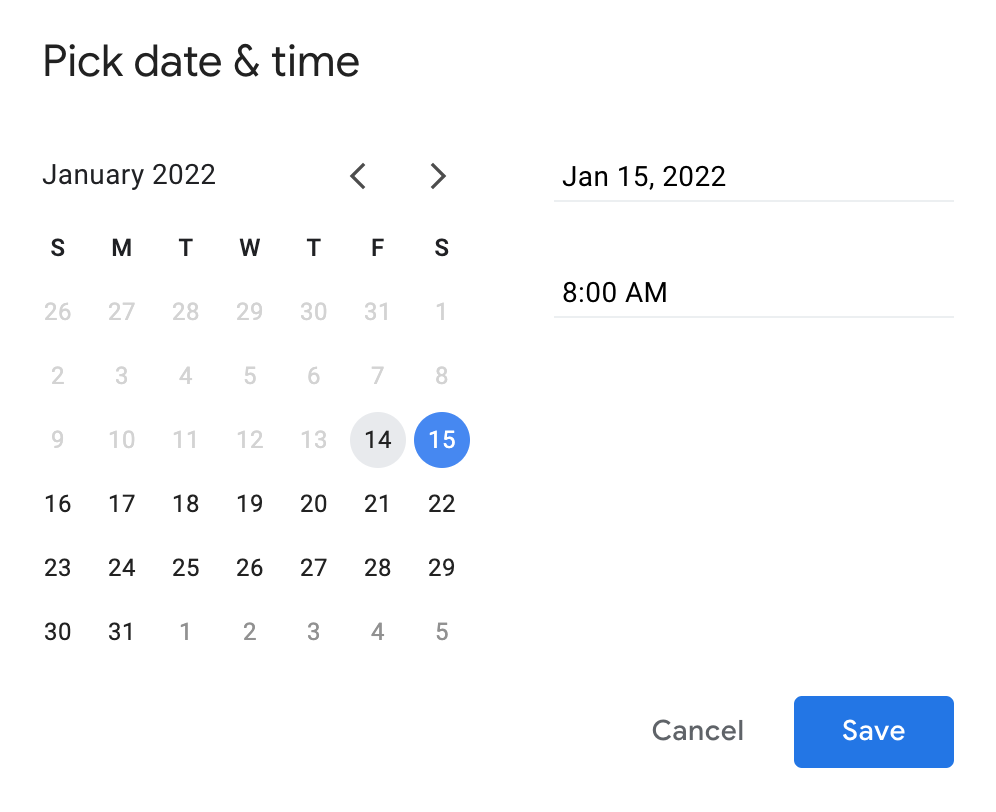Select January 14 on the calendar
The image size is (996, 812).
pyautogui.click(x=378, y=440)
